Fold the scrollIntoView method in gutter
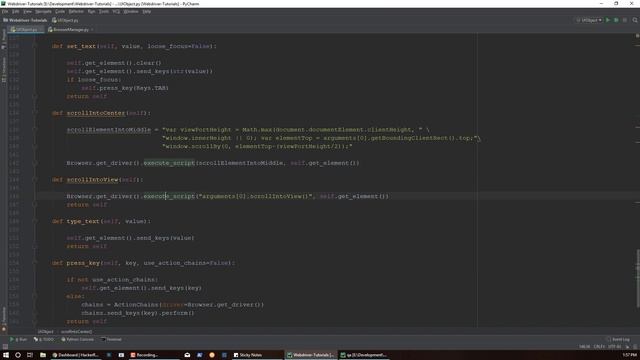 point(35,180)
